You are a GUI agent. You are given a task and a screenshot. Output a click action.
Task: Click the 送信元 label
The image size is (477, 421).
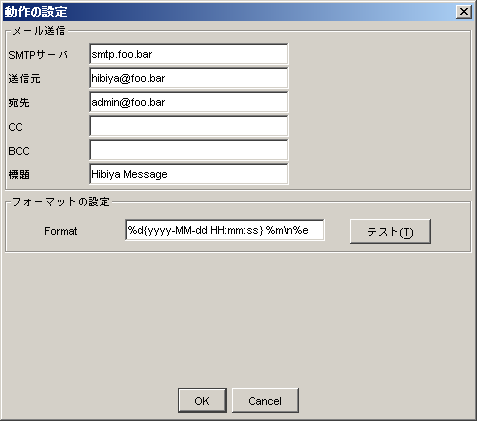(x=24, y=79)
